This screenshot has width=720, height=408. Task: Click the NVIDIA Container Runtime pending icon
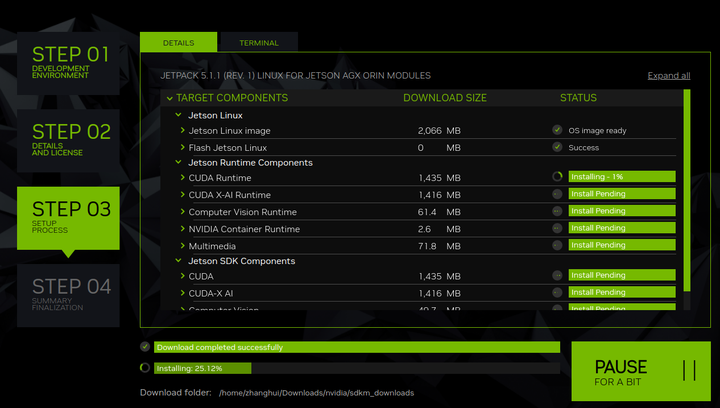tap(557, 228)
